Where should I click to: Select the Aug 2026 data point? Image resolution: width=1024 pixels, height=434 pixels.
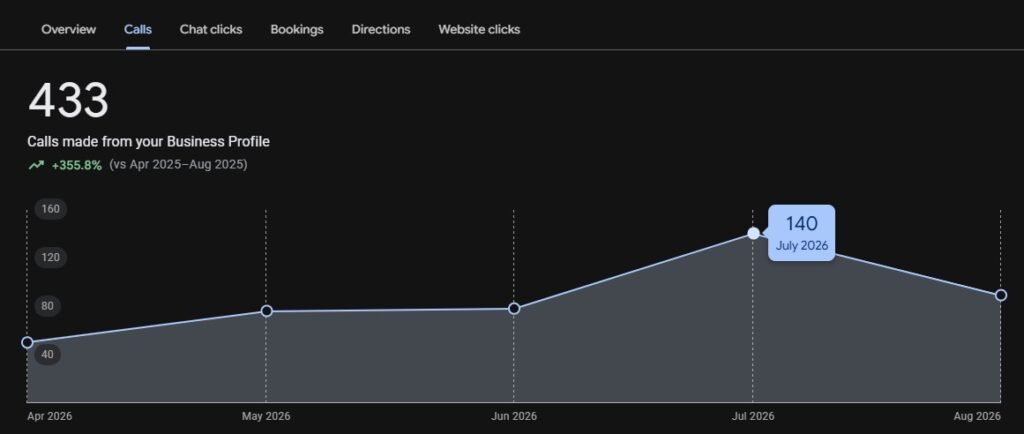tap(1000, 295)
